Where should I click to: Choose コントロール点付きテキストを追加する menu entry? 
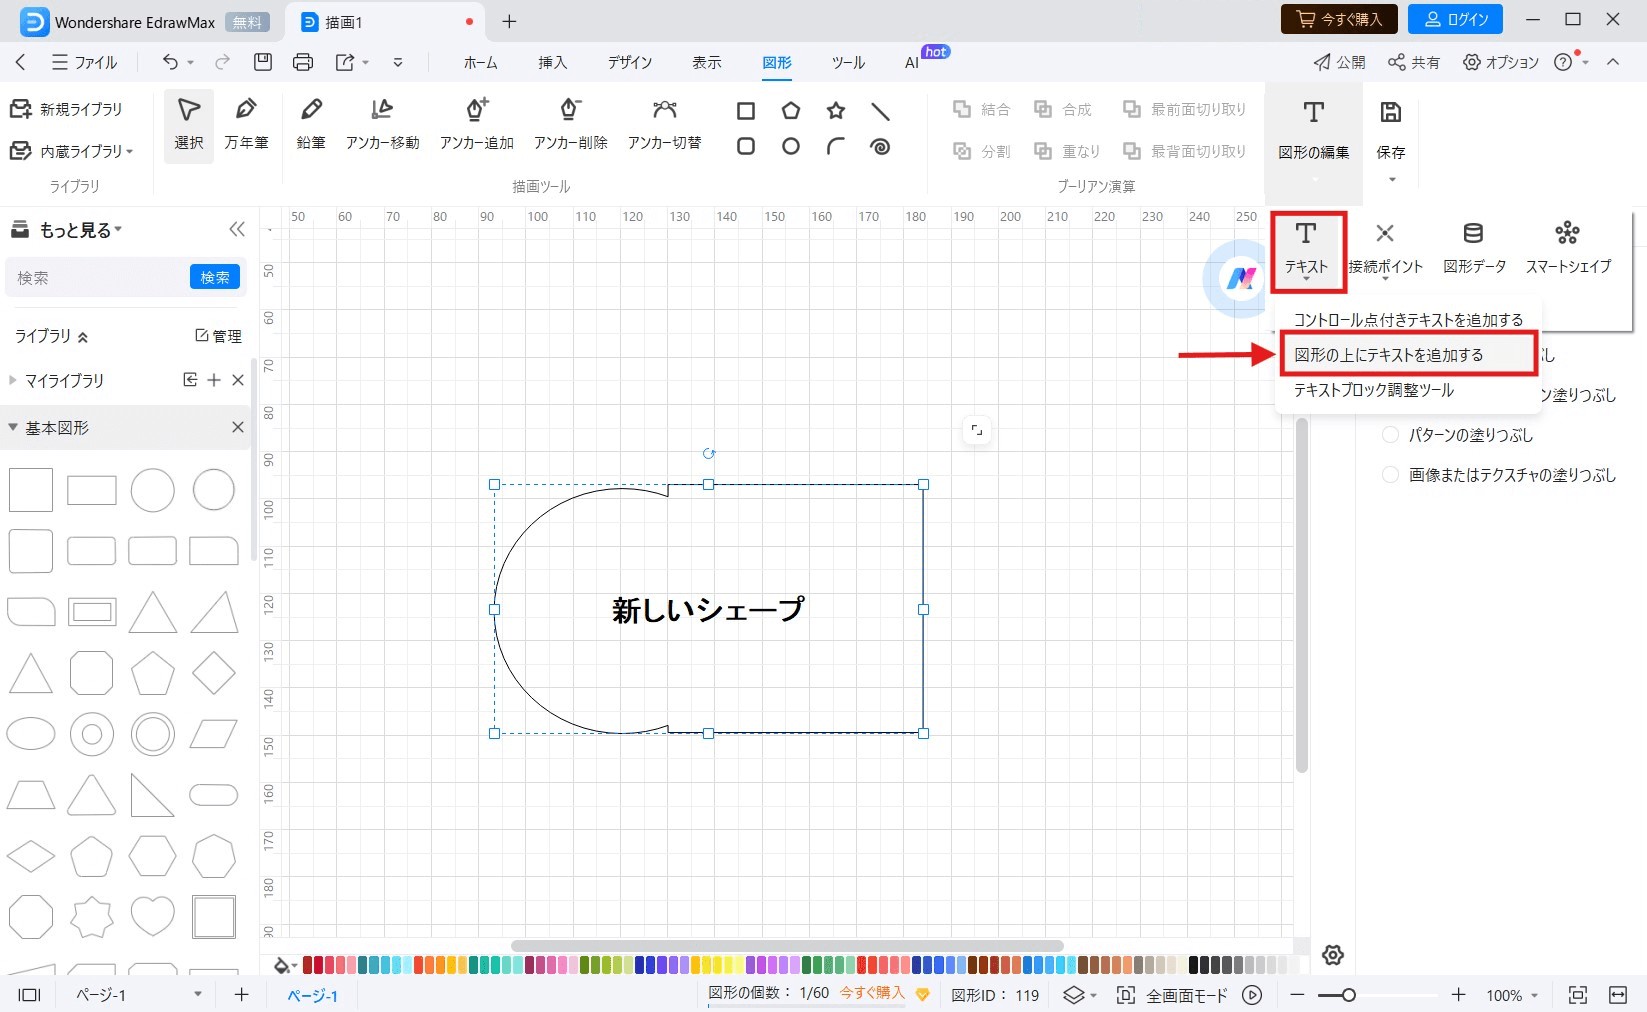pyautogui.click(x=1408, y=320)
